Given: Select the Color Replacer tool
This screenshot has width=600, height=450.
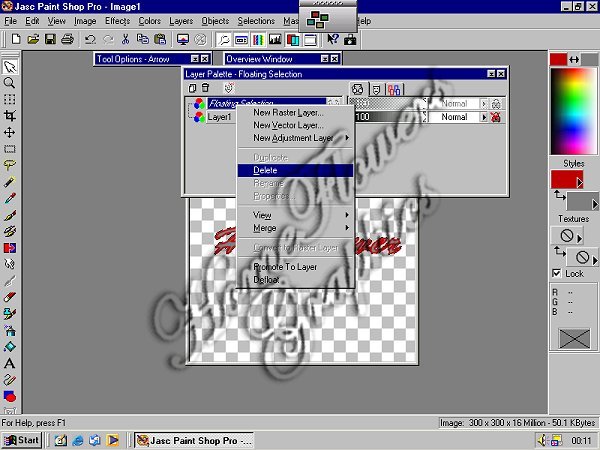Looking at the screenshot, I should pyautogui.click(x=10, y=248).
